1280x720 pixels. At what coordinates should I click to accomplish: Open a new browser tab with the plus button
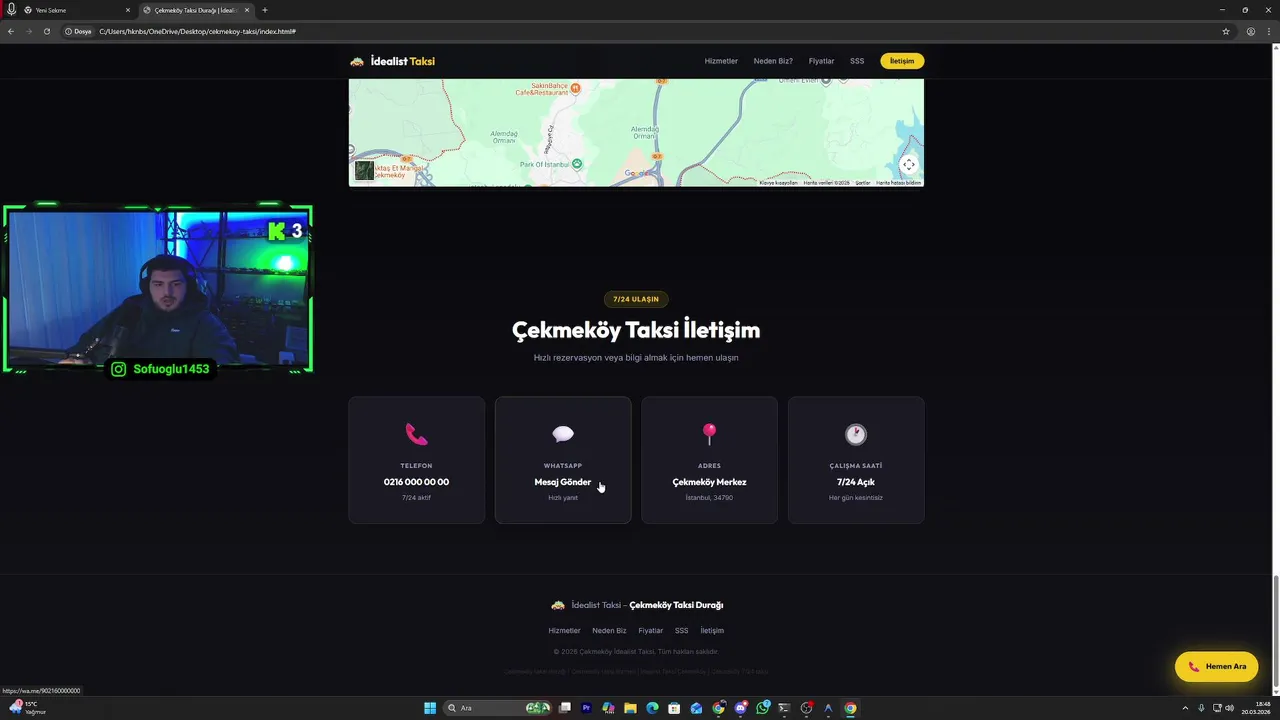click(265, 10)
